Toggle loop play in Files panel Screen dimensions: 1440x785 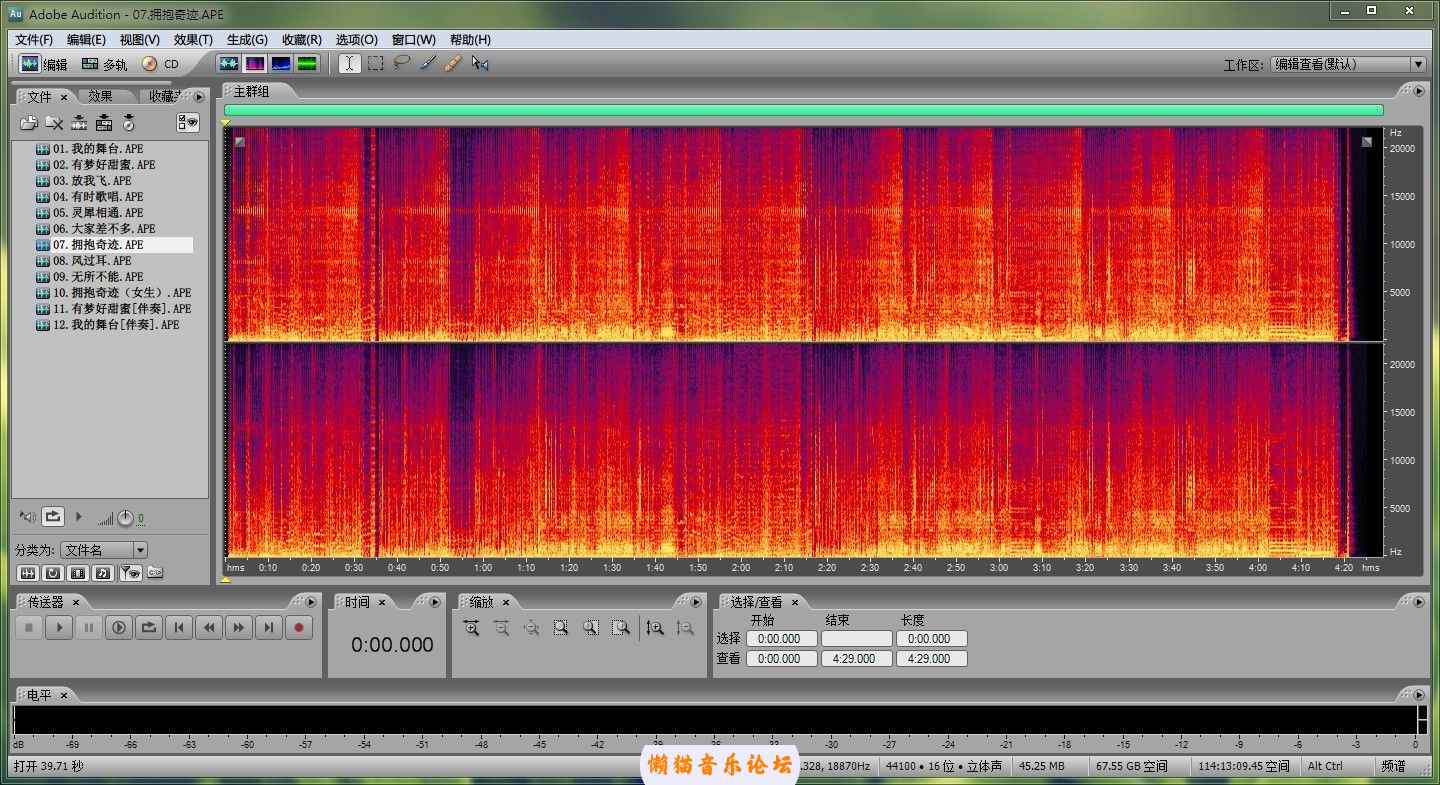pyautogui.click(x=53, y=517)
